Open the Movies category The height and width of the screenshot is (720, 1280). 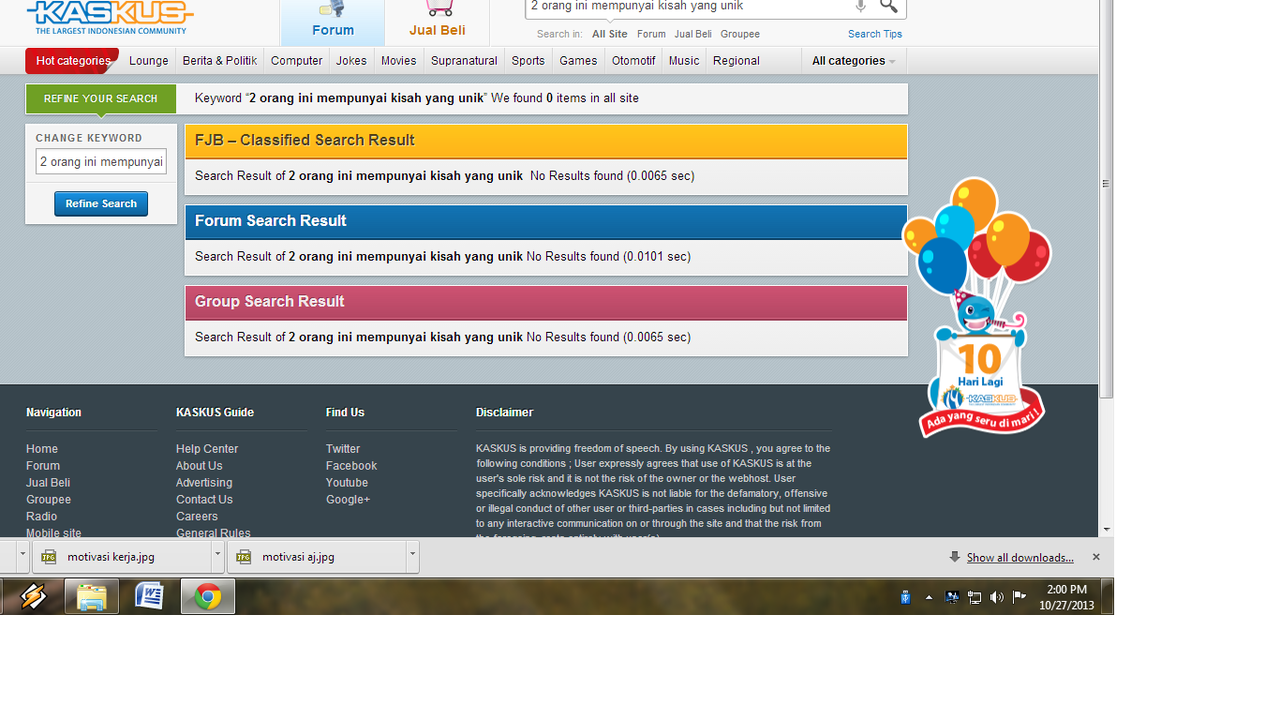pyautogui.click(x=398, y=61)
